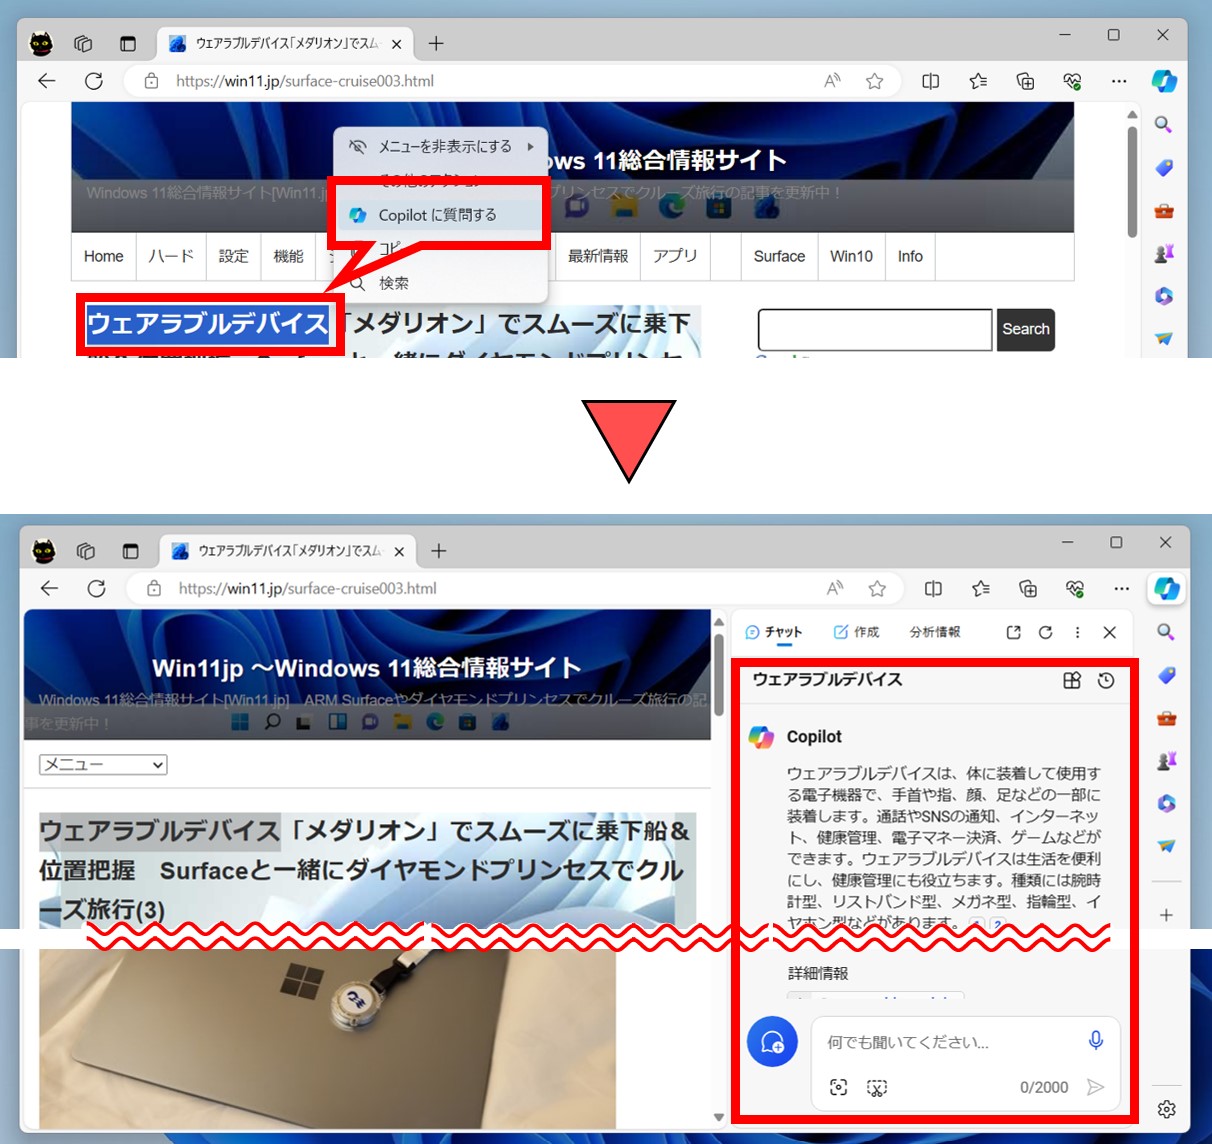
Task: Open the 機能 navigation item
Action: tap(288, 256)
